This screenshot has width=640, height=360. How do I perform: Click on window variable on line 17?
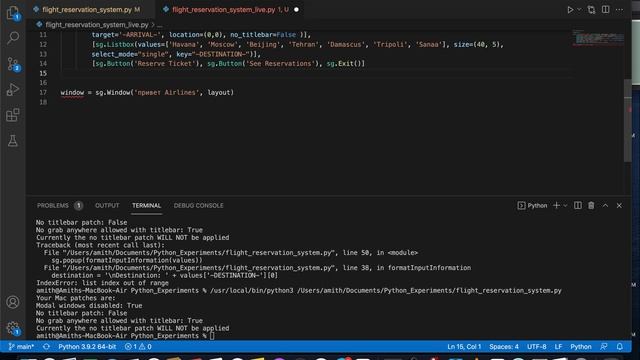(72, 93)
